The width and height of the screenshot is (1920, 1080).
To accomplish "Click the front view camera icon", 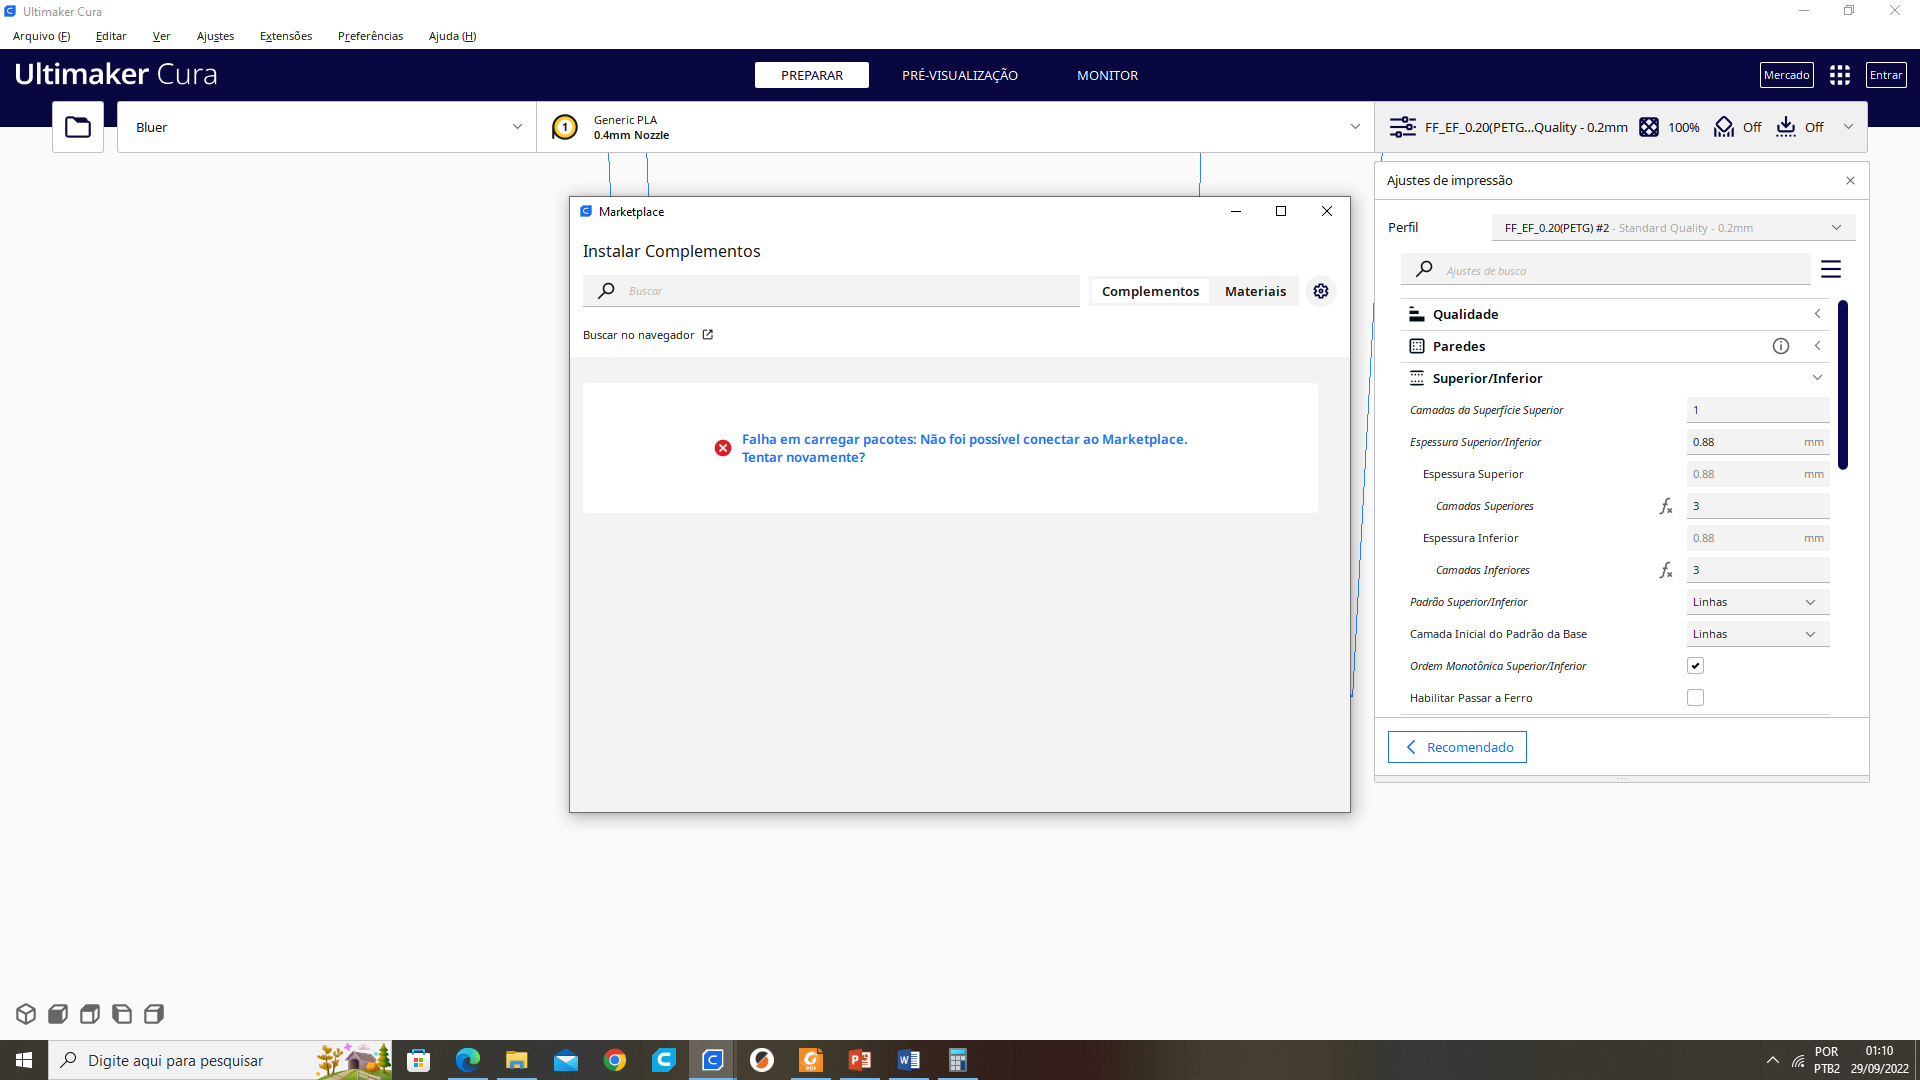I will (x=58, y=1014).
